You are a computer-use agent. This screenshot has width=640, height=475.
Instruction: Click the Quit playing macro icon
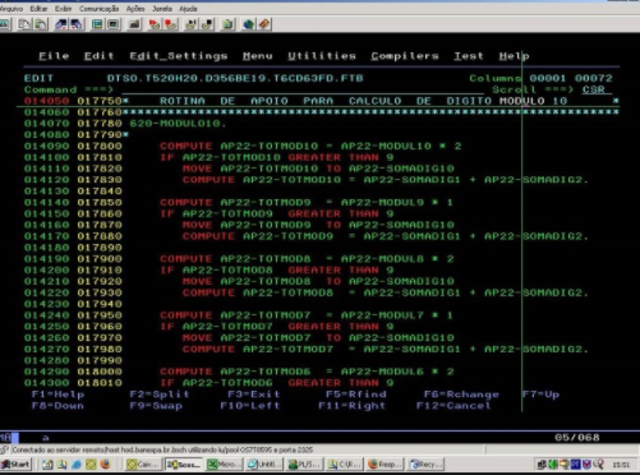(207, 24)
